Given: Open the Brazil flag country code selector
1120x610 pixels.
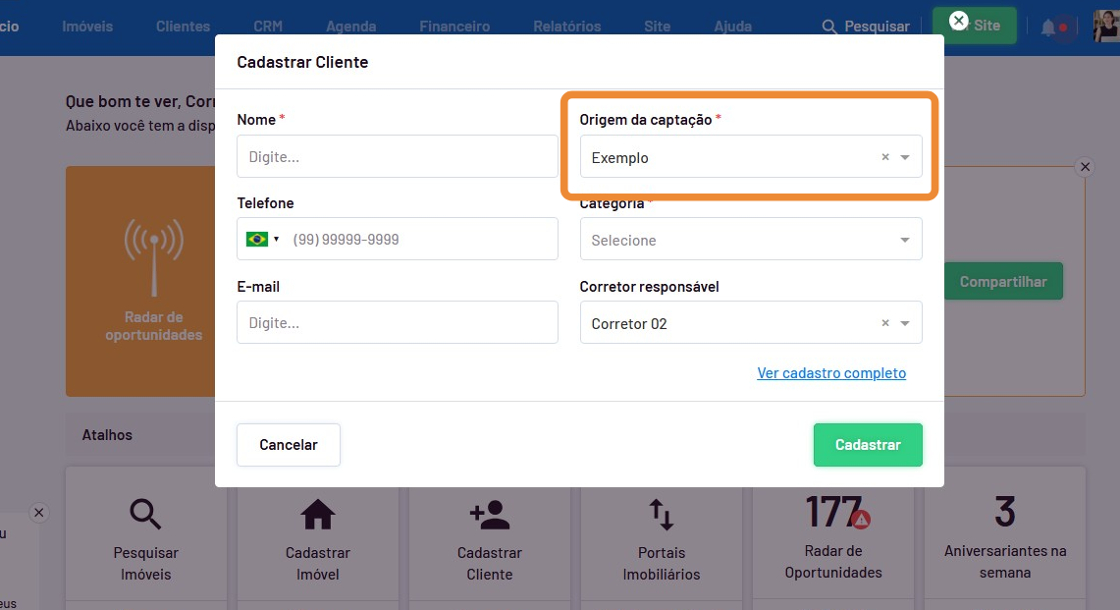Looking at the screenshot, I should tap(263, 240).
